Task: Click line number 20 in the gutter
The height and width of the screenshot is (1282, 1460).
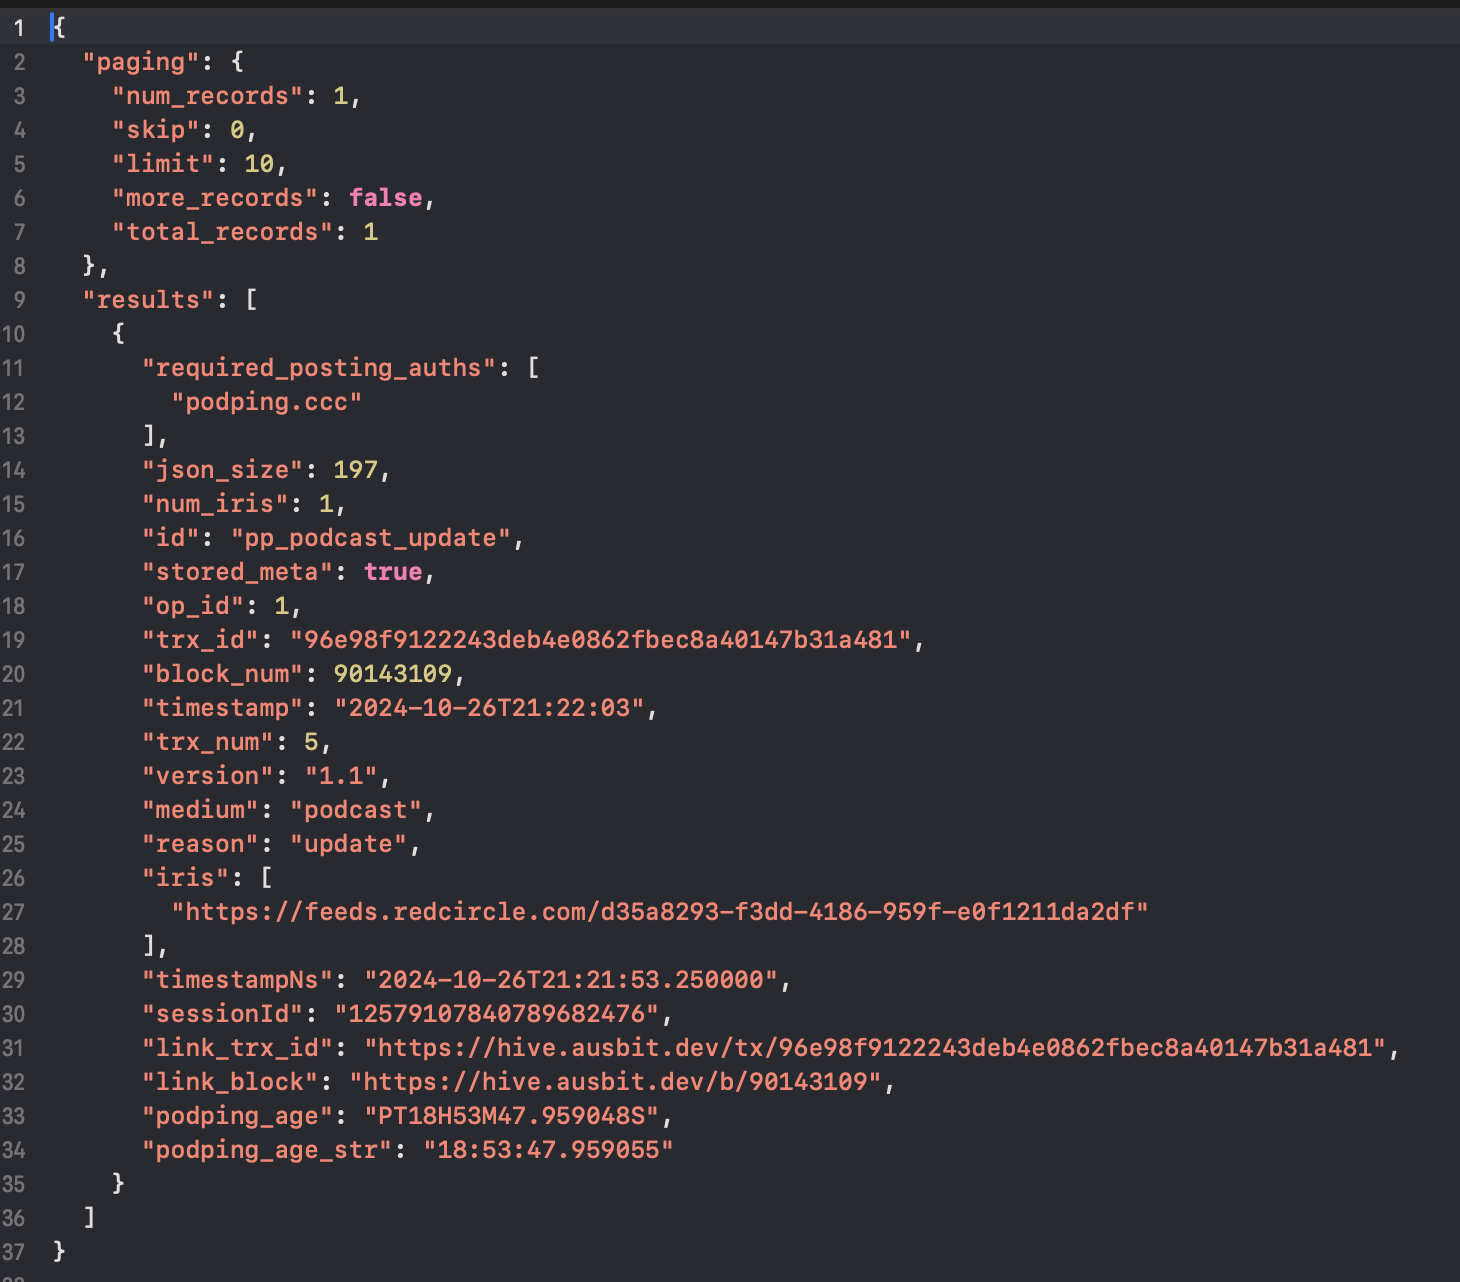Action: tap(13, 674)
